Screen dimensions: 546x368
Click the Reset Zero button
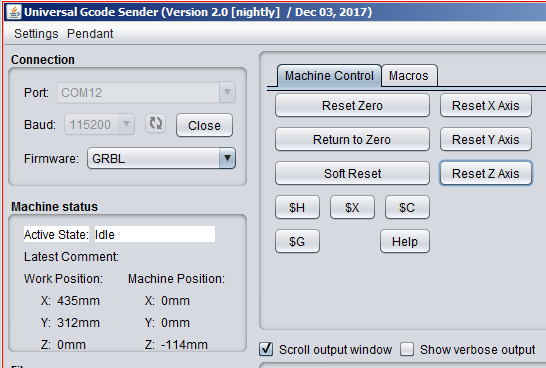pos(352,105)
